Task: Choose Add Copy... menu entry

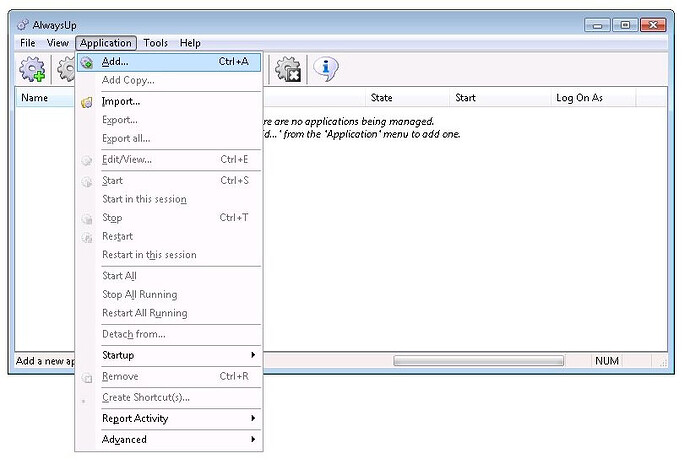Action: (x=169, y=80)
